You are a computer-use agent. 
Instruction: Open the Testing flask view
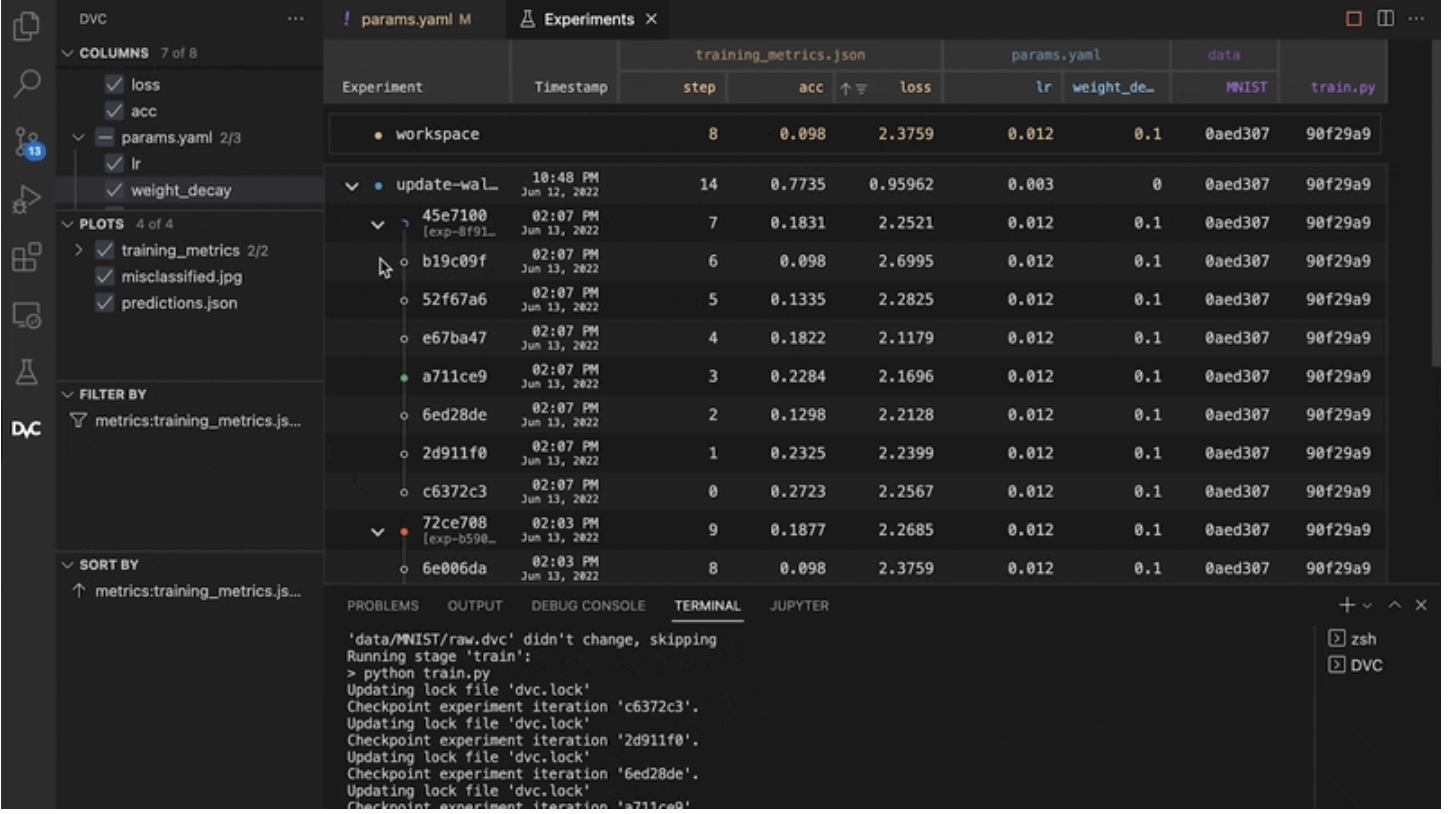coord(27,373)
